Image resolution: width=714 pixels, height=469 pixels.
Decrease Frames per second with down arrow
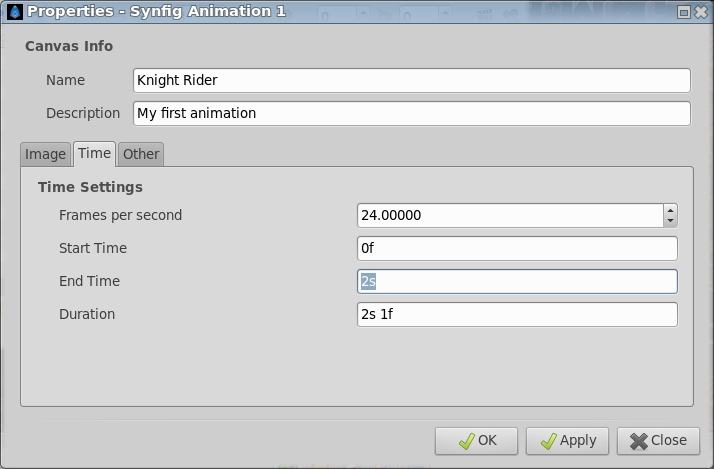point(670,221)
